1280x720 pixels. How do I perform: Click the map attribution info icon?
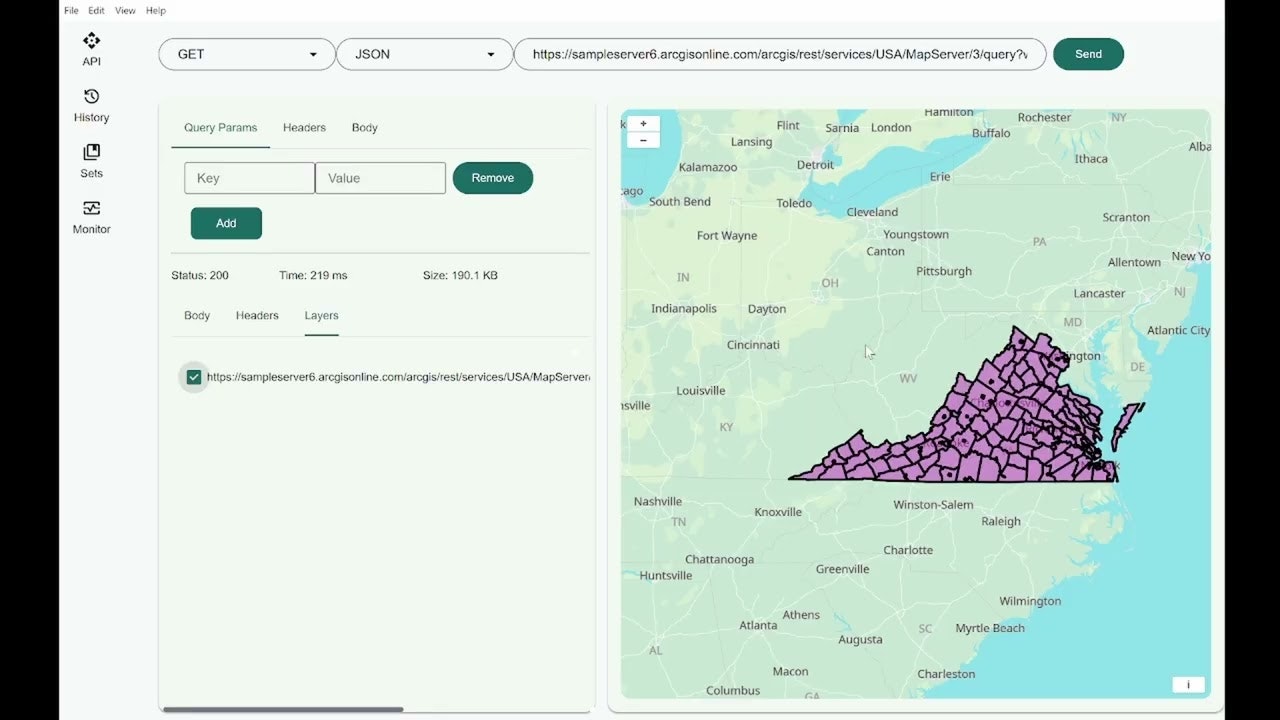click(x=1188, y=685)
